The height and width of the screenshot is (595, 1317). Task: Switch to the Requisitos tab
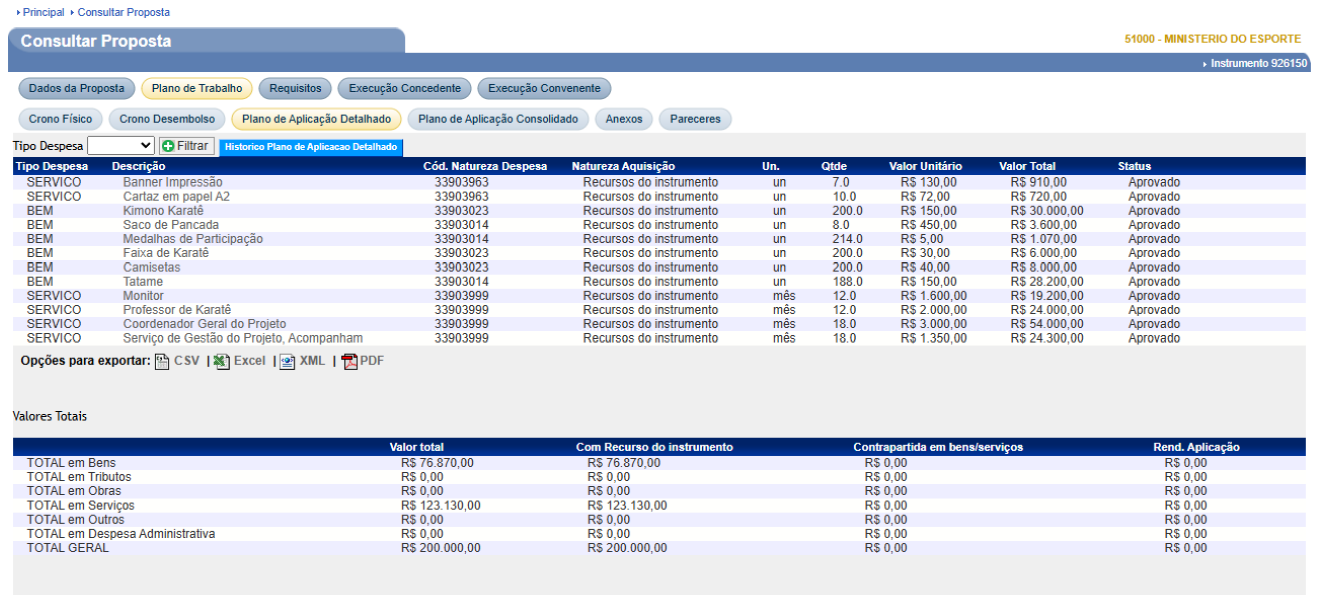pyautogui.click(x=295, y=89)
